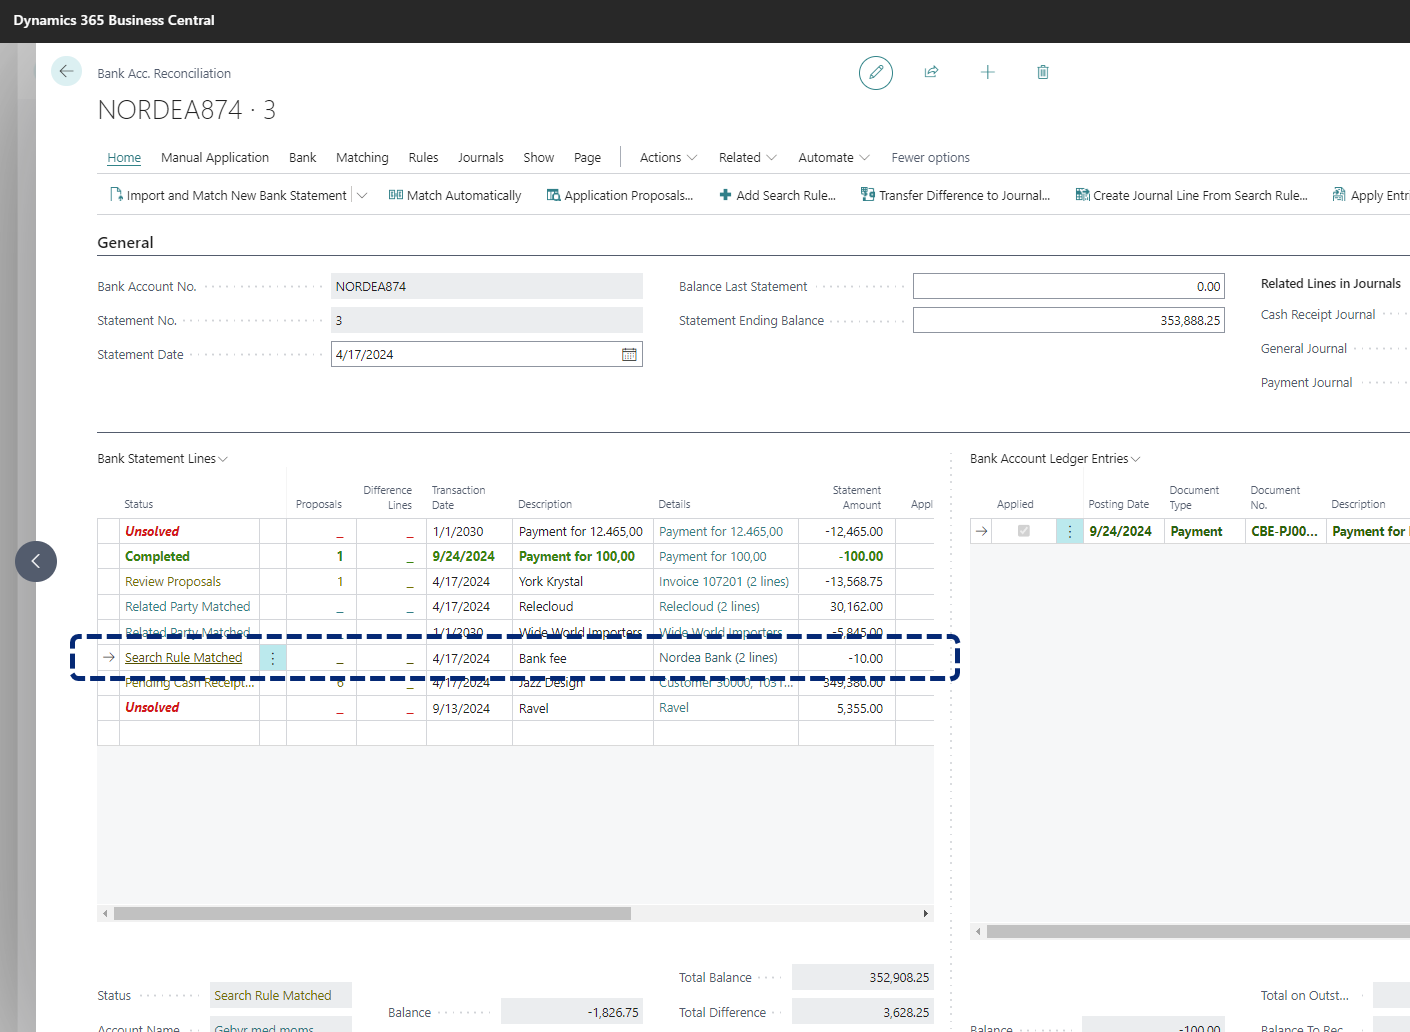Click the Apply Entries action
This screenshot has width=1410, height=1032.
[1371, 195]
